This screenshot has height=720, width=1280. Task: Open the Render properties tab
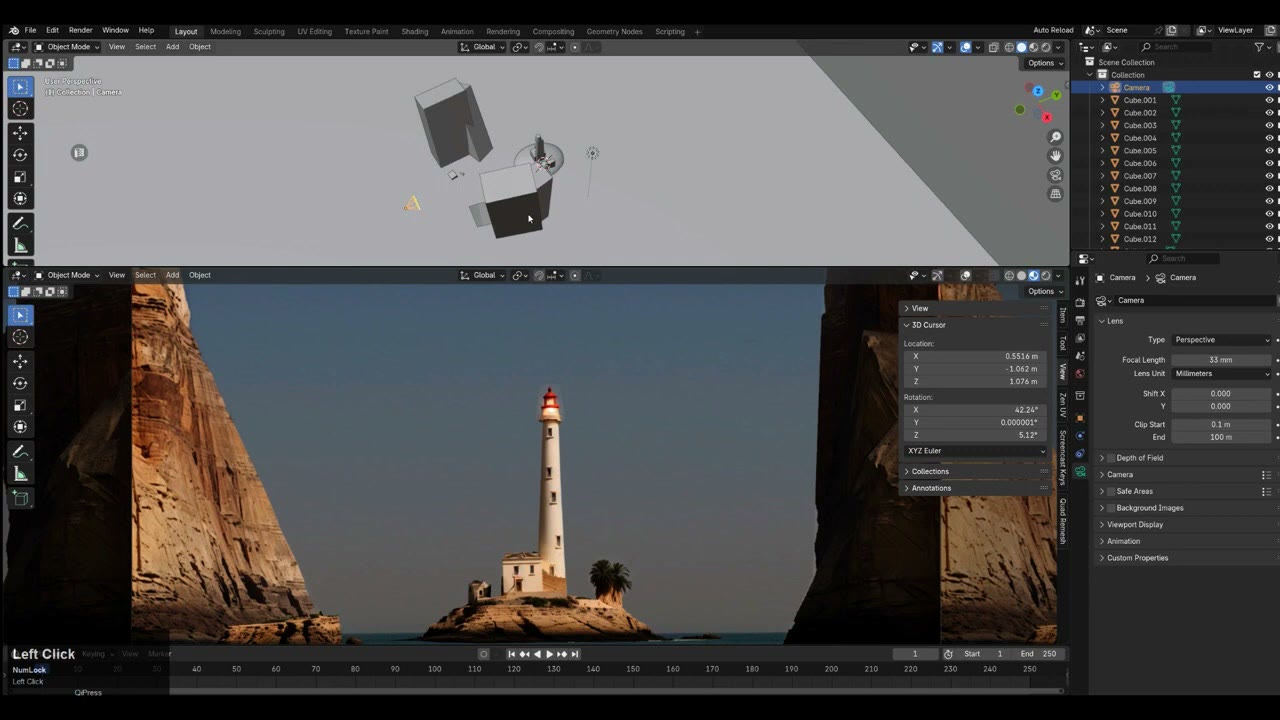[1080, 303]
